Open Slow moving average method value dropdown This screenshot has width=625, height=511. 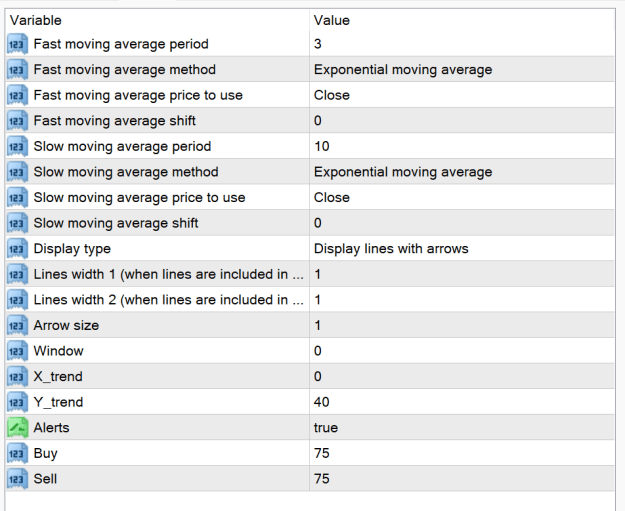pos(462,172)
